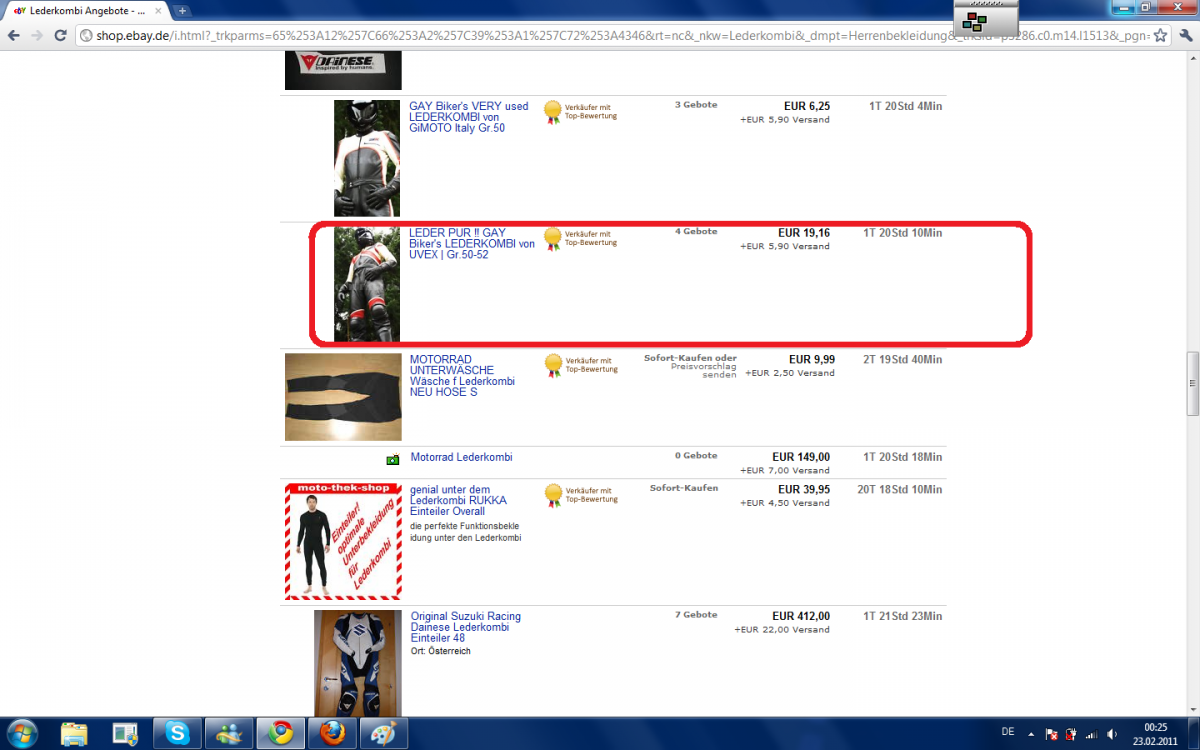Click the price EUR 149,00

tap(801, 457)
